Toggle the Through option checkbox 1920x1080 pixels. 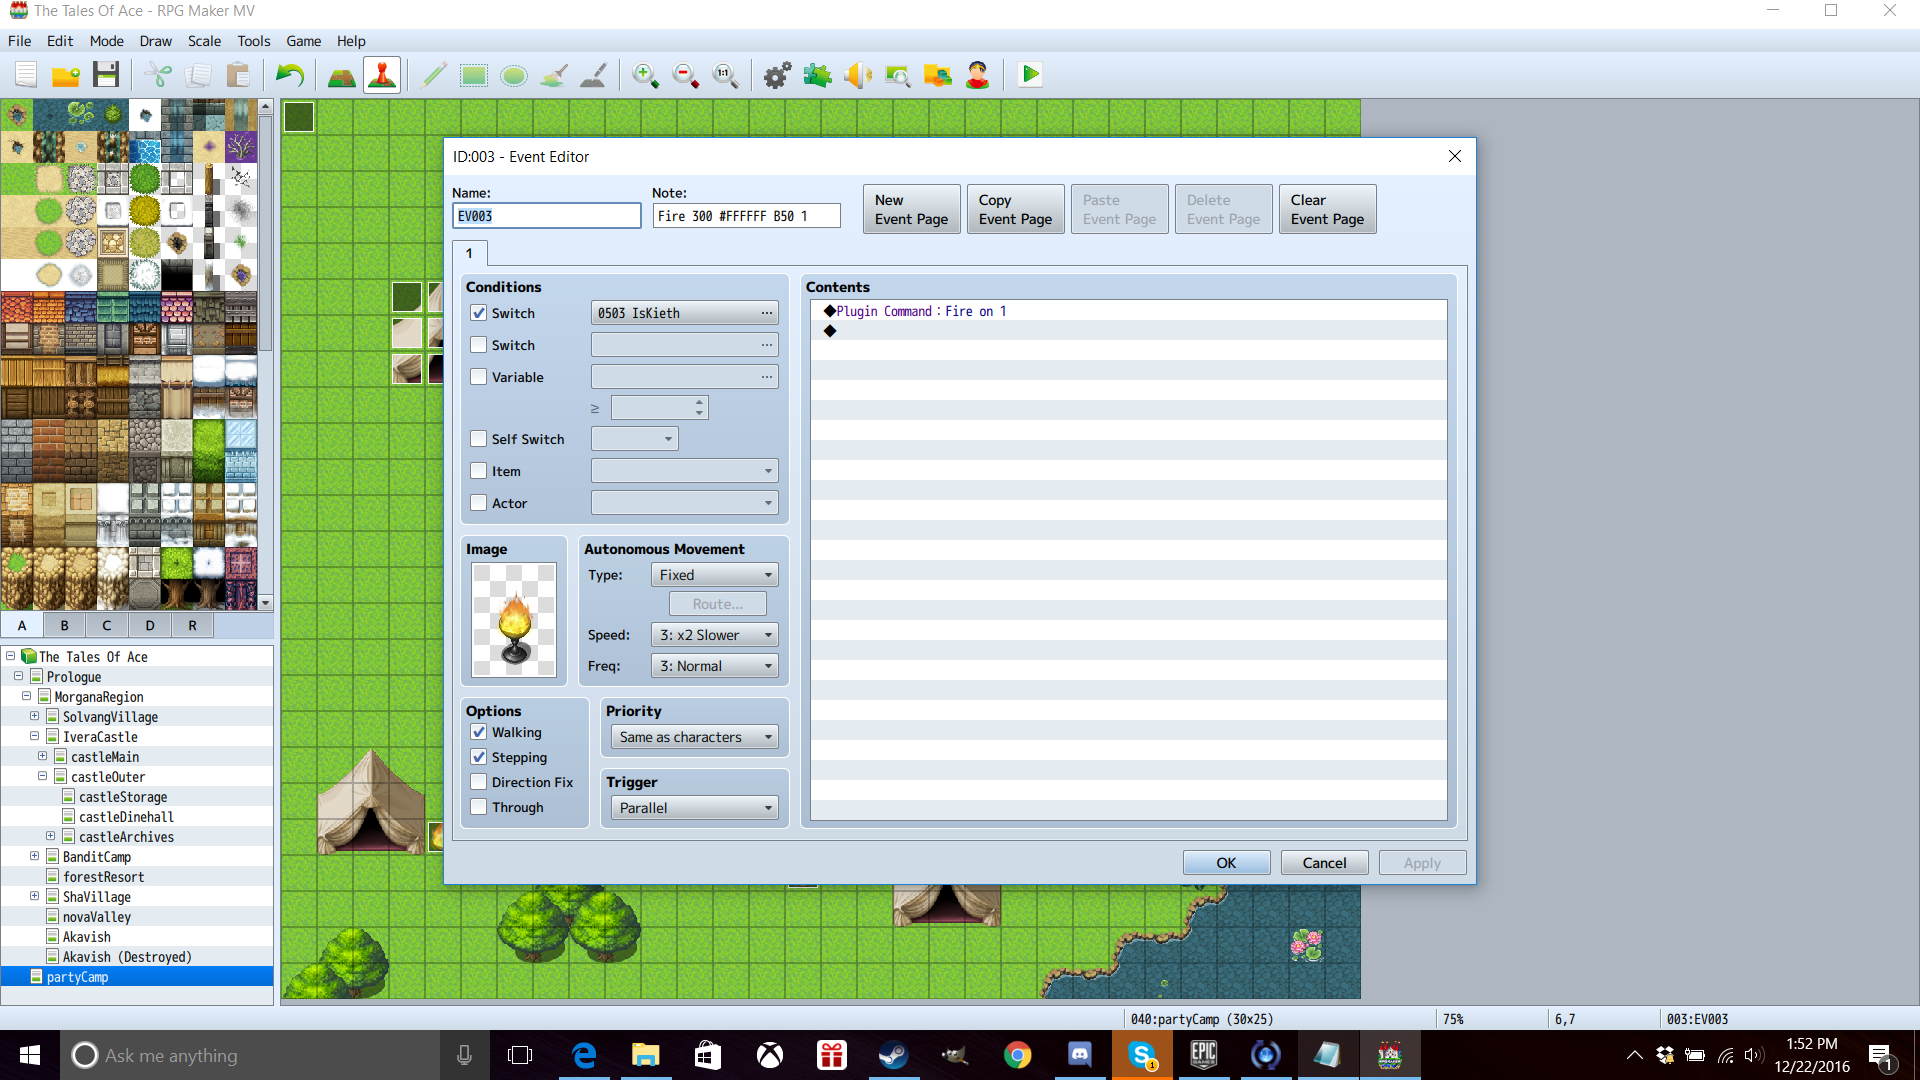click(x=479, y=807)
